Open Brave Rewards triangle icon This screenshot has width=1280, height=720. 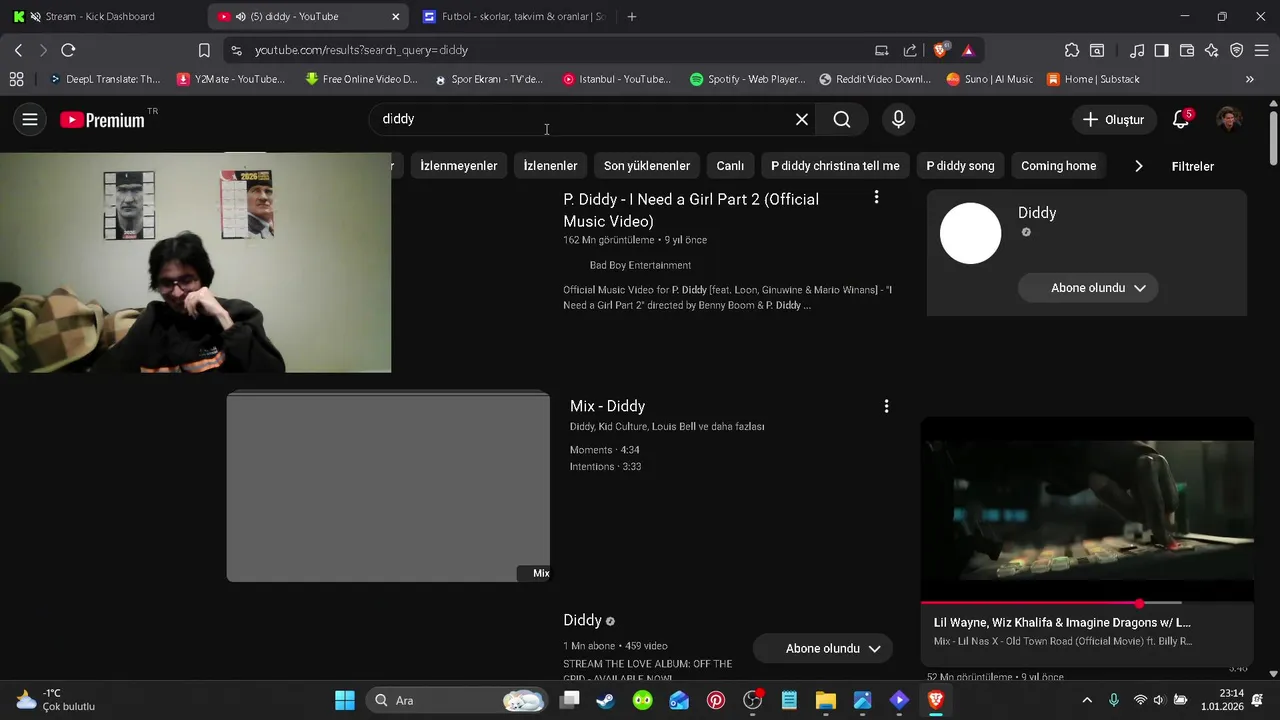968,50
